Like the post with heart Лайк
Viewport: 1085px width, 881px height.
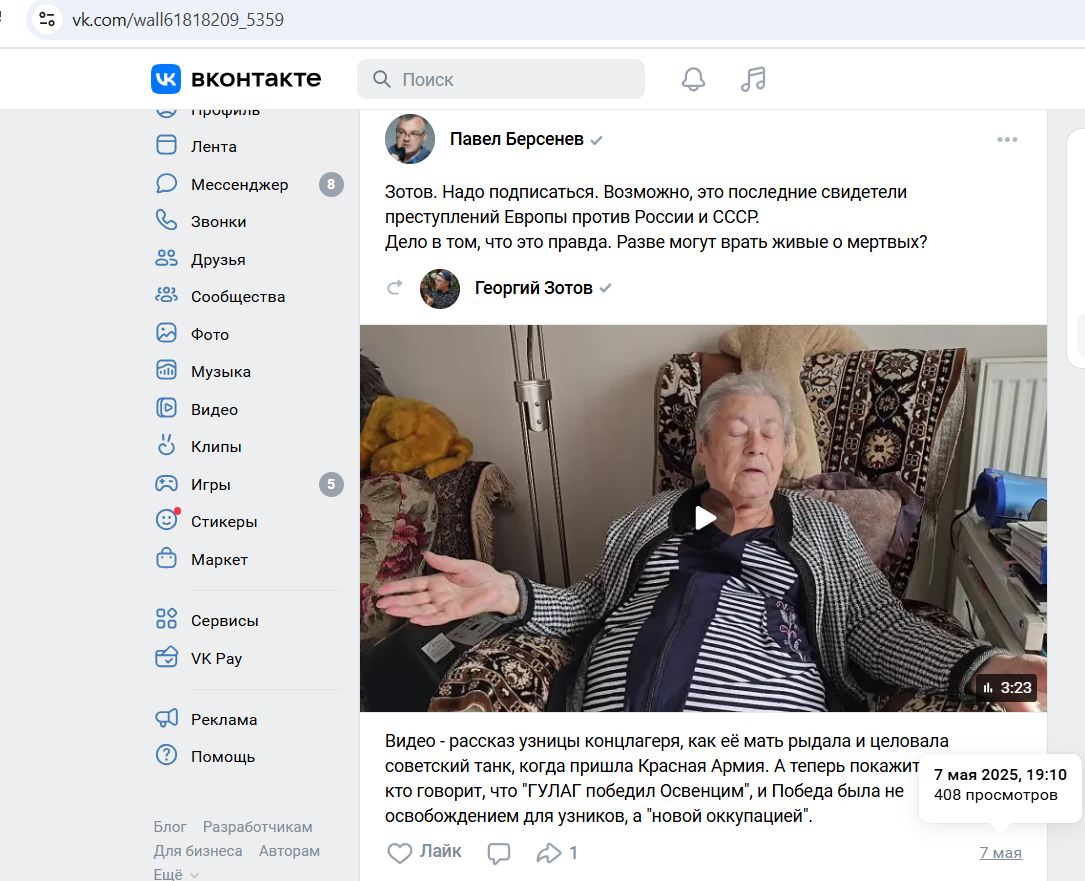tap(424, 852)
